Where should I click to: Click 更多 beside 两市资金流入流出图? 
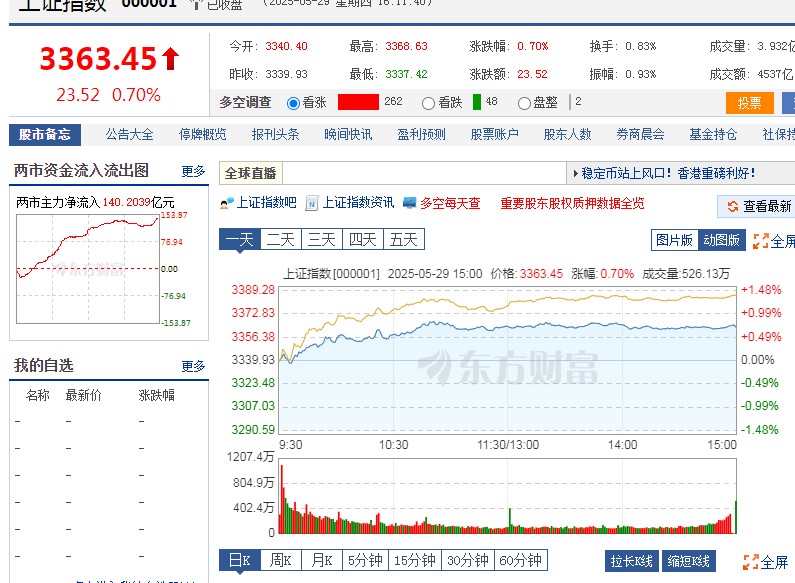coord(193,171)
